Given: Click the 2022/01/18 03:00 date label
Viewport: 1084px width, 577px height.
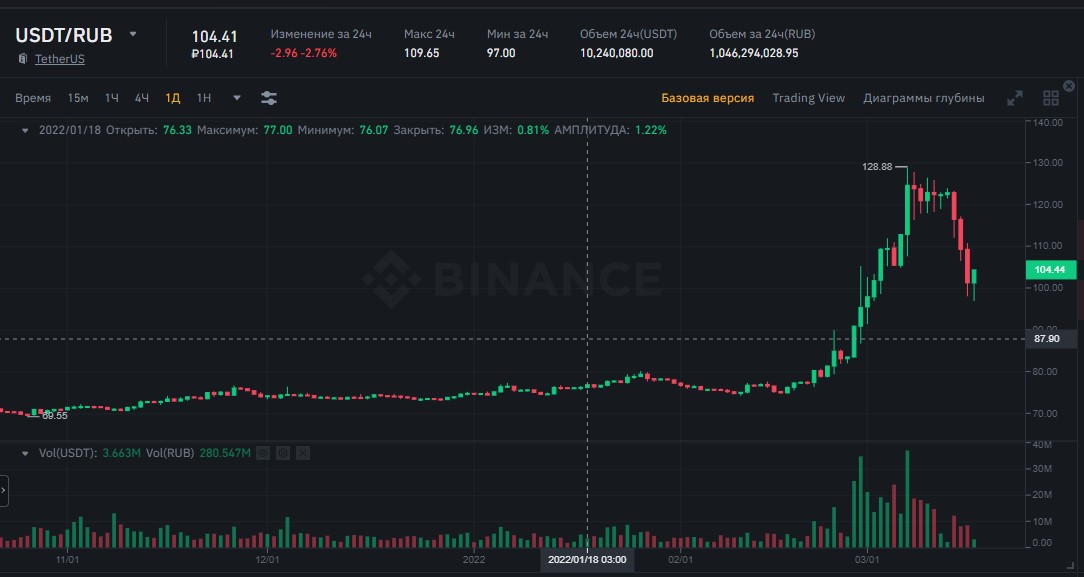Looking at the screenshot, I should coord(587,560).
